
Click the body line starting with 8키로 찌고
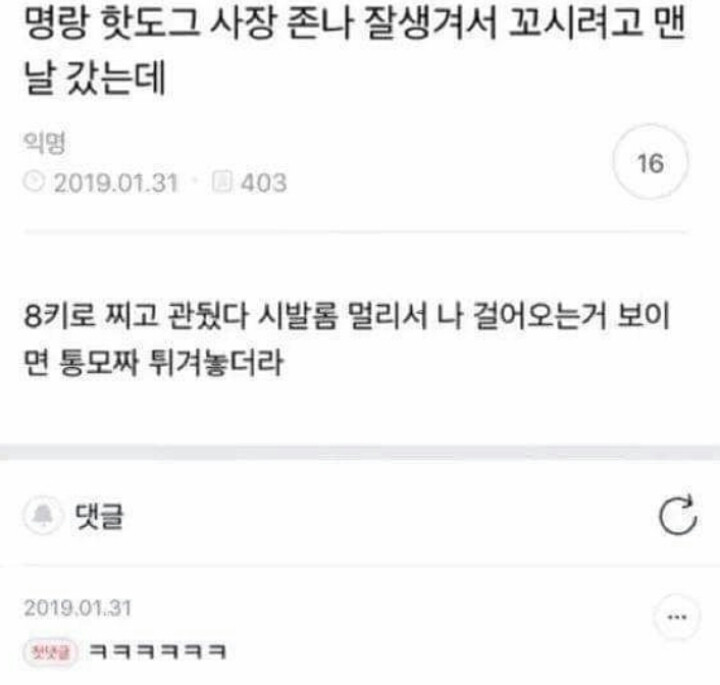click(x=347, y=315)
